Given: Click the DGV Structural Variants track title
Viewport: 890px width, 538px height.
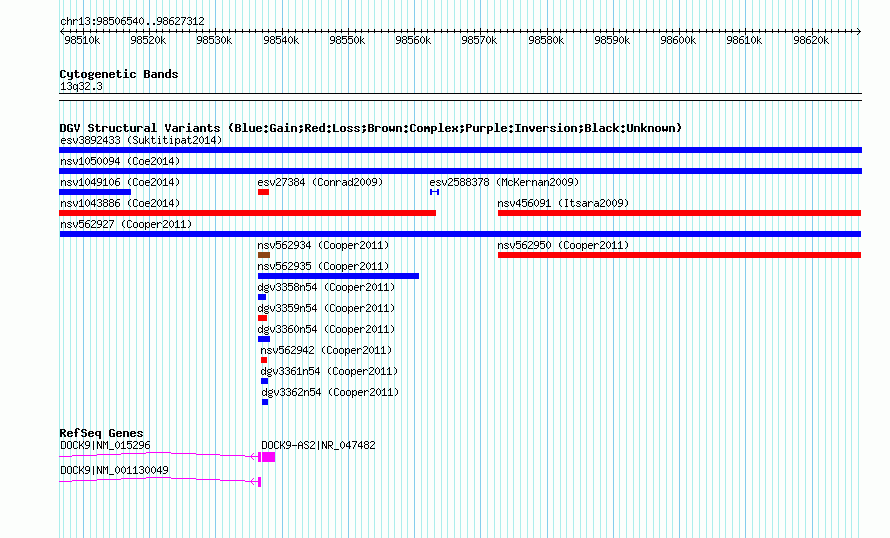Looking at the screenshot, I should (x=371, y=128).
